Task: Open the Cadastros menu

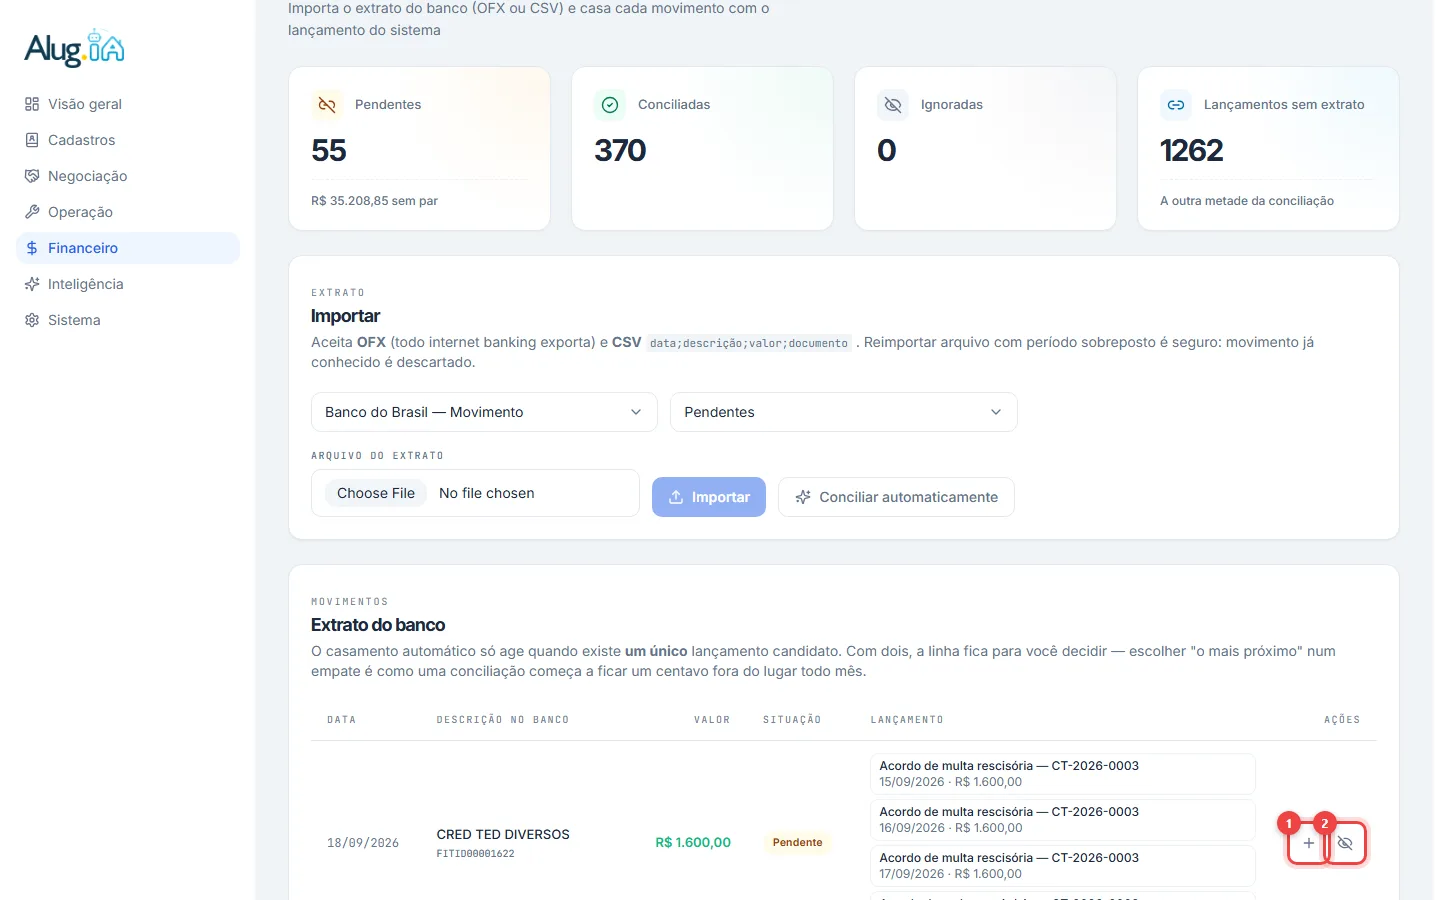Action: 128,140
